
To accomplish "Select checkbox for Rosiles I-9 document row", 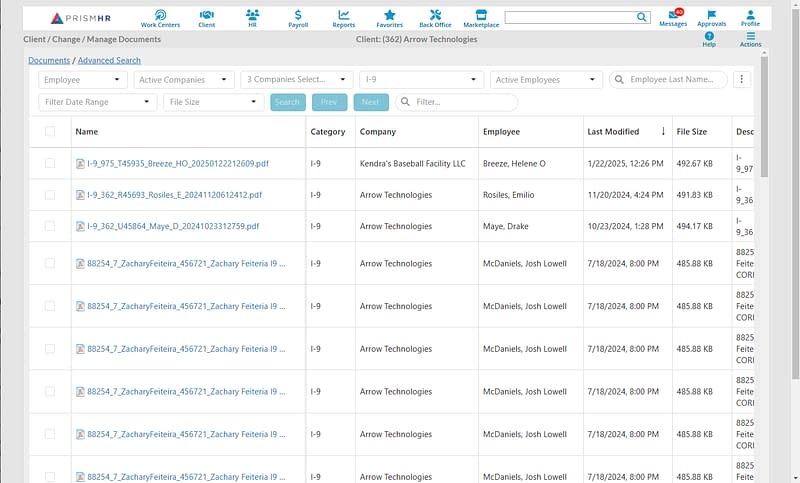I will pos(50,195).
